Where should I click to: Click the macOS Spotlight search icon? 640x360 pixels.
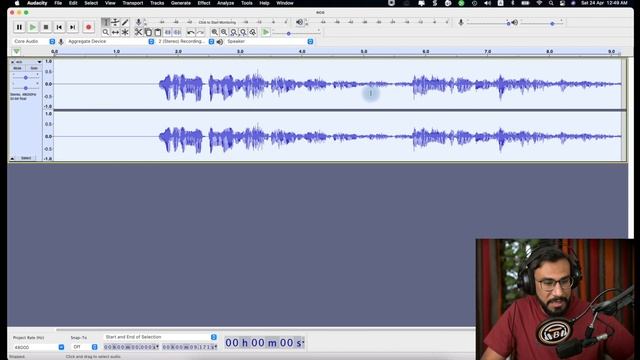(x=551, y=3)
